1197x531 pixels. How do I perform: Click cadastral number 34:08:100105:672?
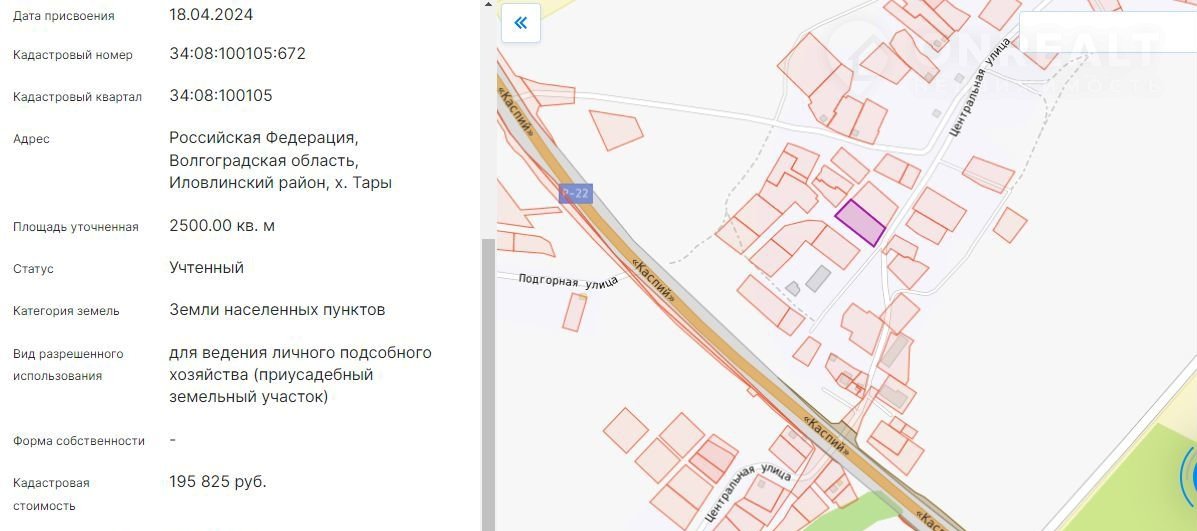click(x=237, y=54)
